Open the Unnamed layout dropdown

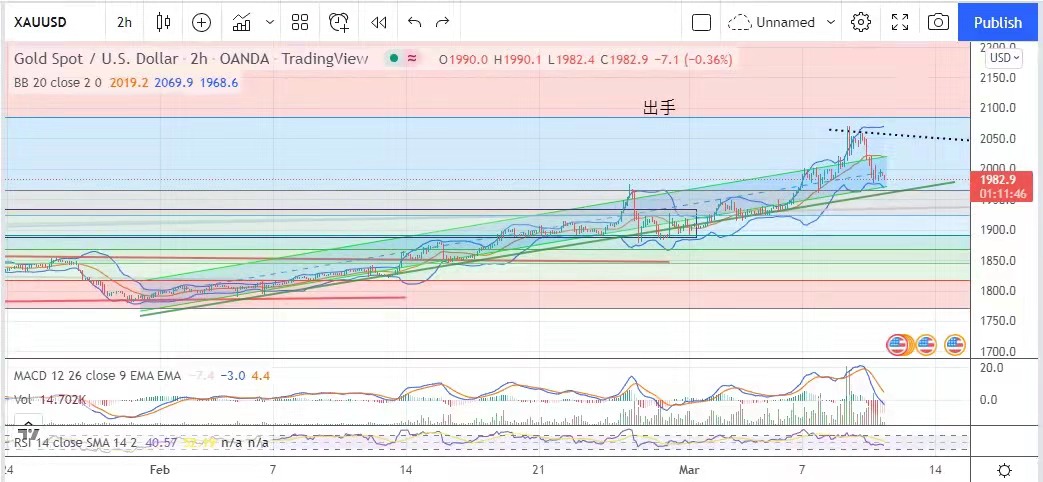pyautogui.click(x=783, y=22)
